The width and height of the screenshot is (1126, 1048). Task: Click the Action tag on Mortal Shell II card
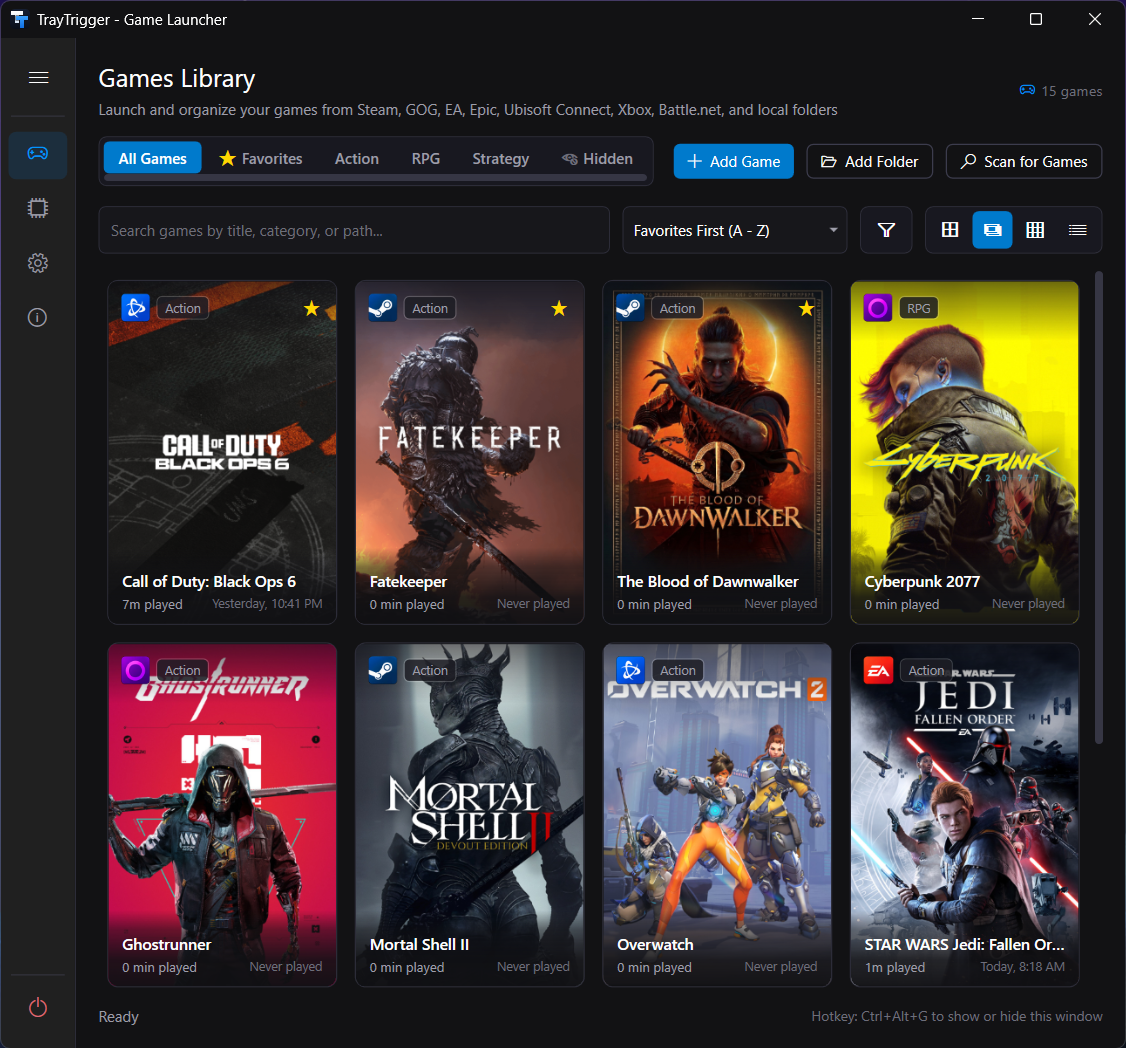point(429,670)
